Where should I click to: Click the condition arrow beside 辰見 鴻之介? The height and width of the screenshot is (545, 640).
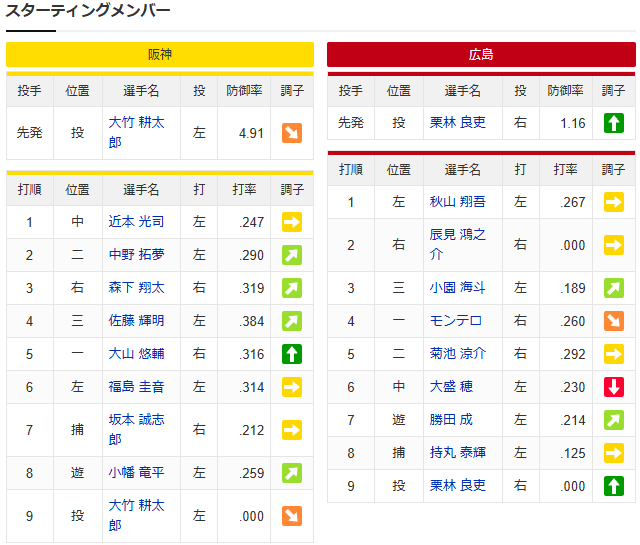[x=614, y=245]
